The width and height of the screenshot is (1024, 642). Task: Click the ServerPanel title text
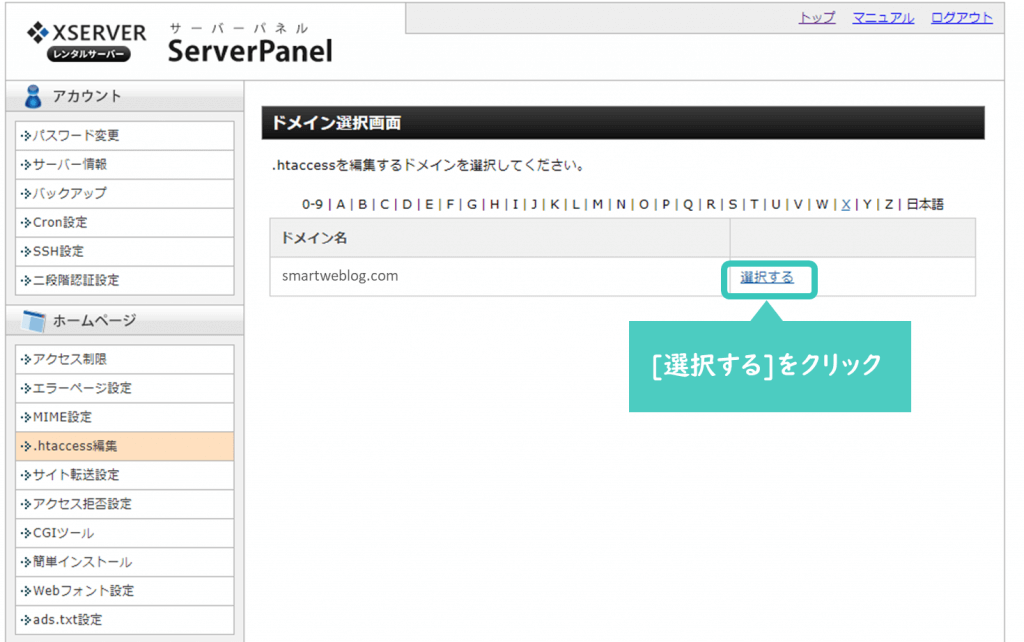[250, 51]
